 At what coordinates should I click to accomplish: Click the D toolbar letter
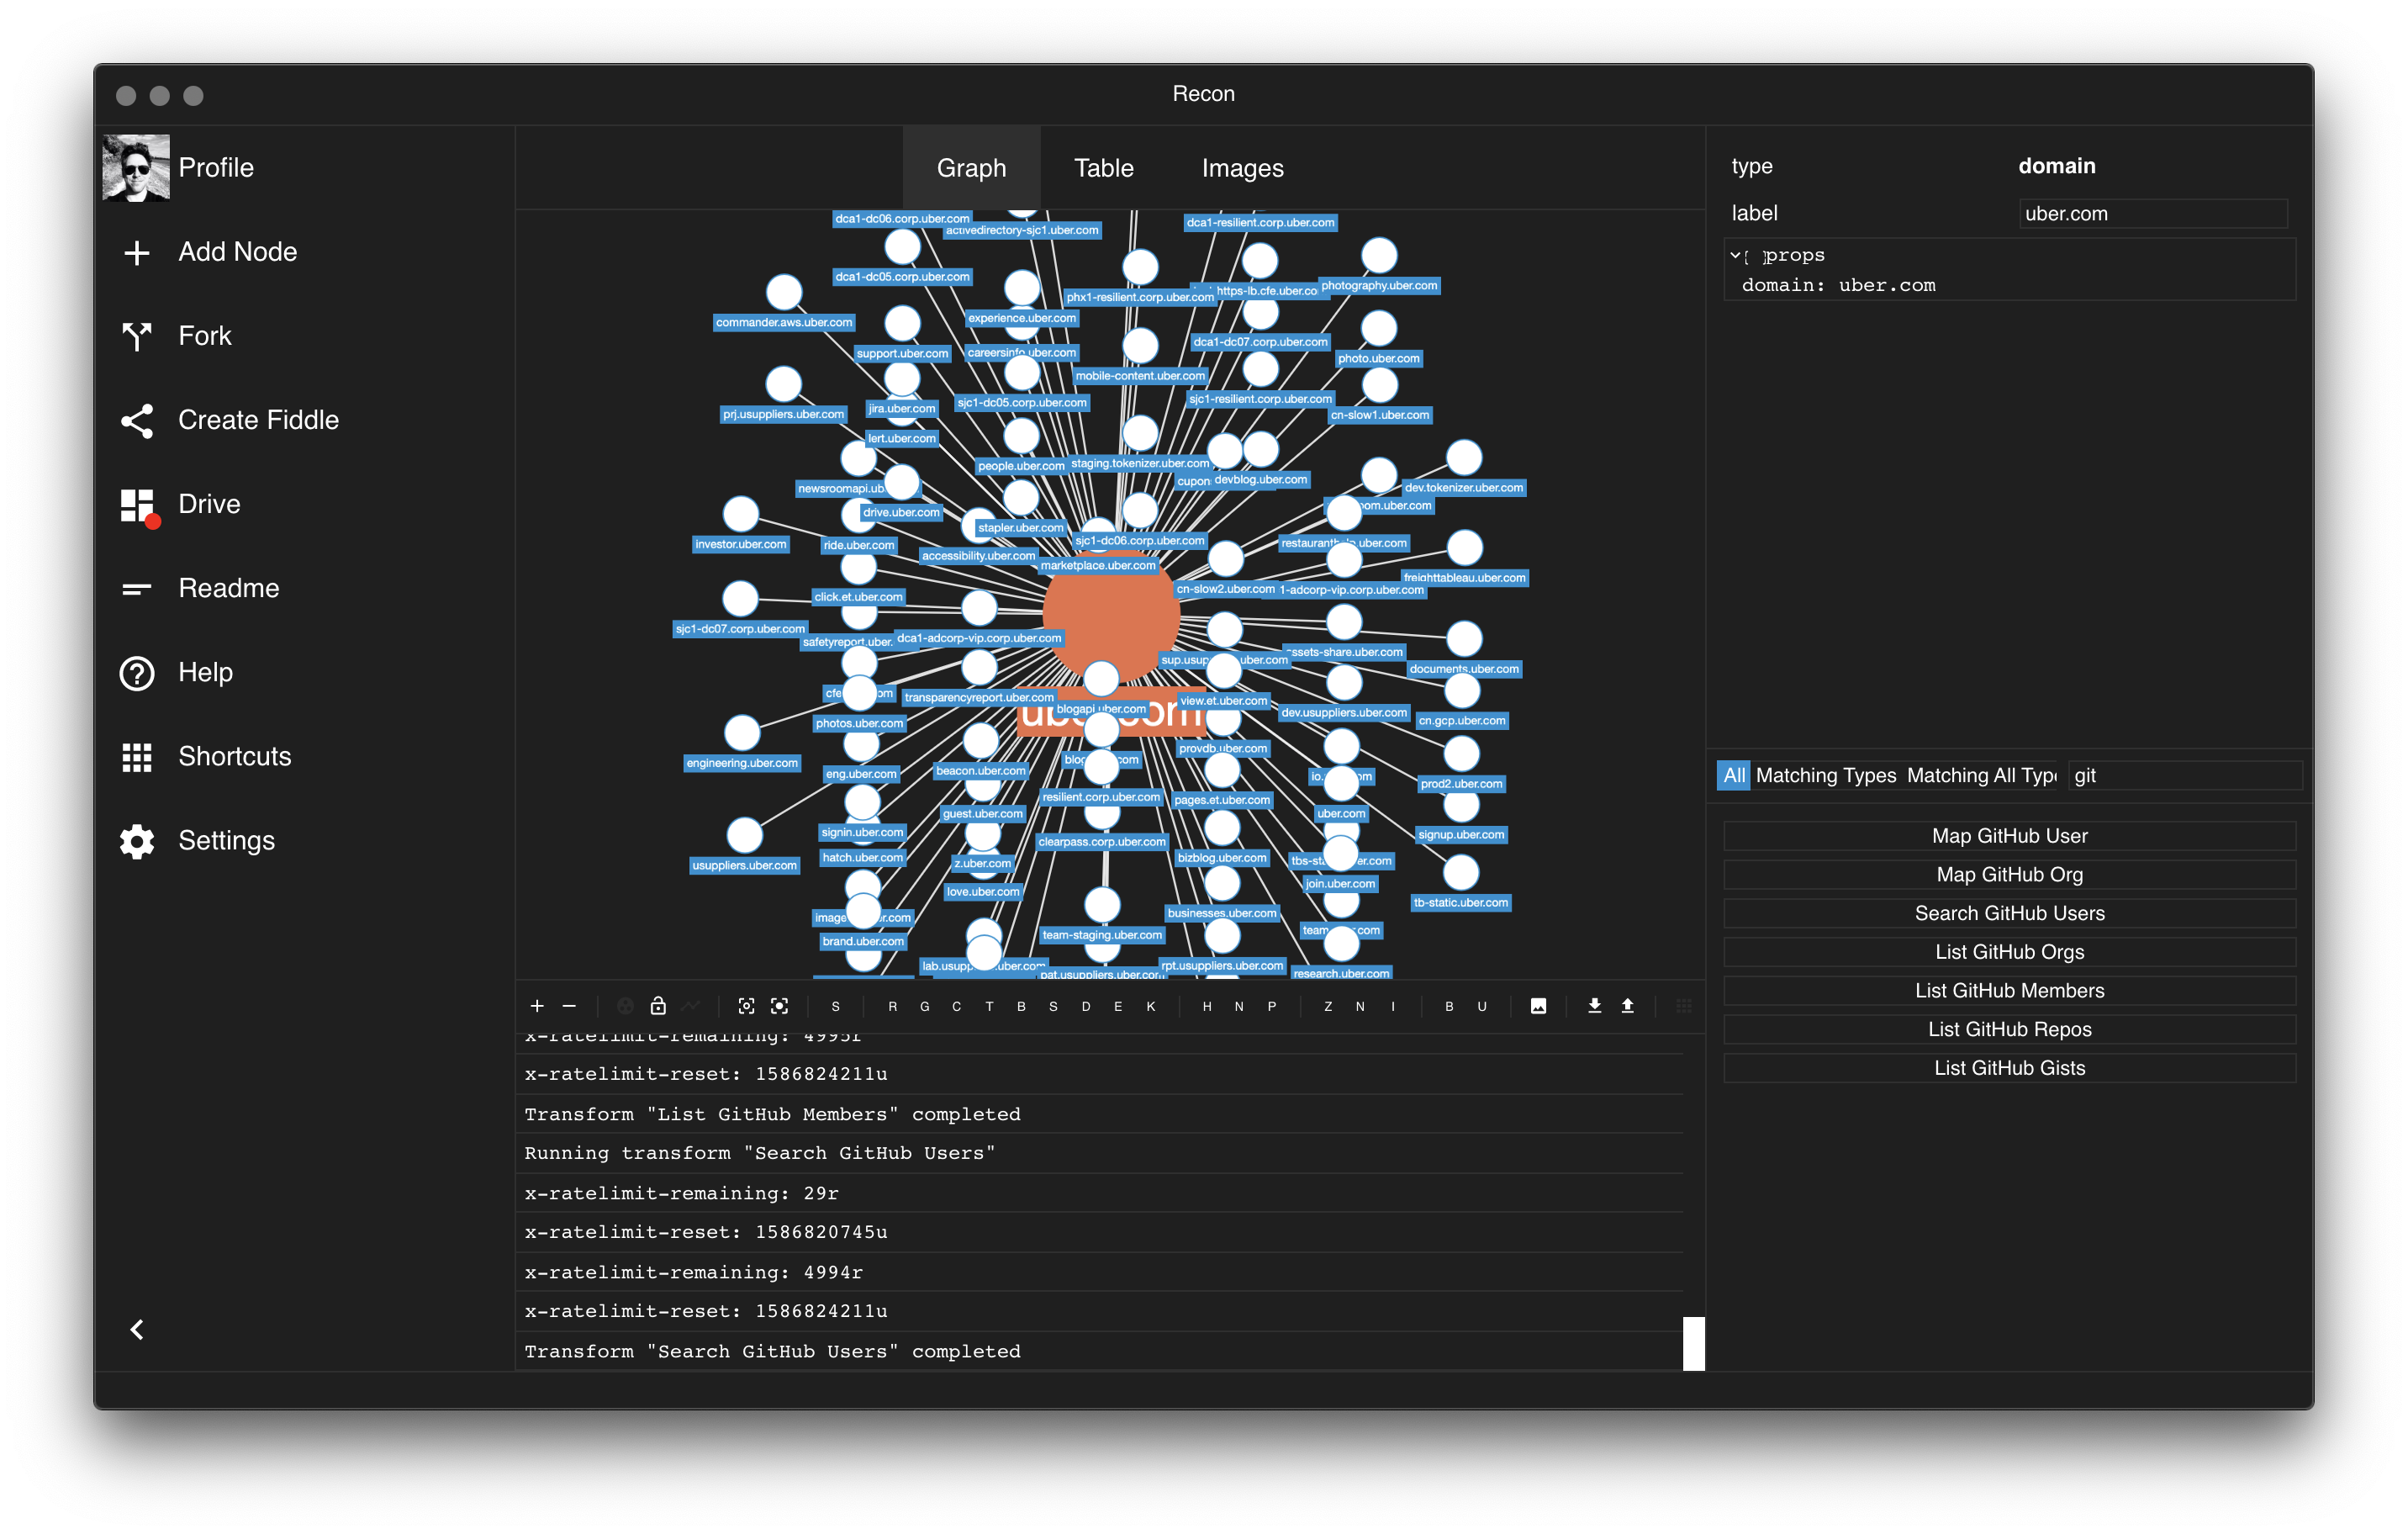(1086, 1006)
